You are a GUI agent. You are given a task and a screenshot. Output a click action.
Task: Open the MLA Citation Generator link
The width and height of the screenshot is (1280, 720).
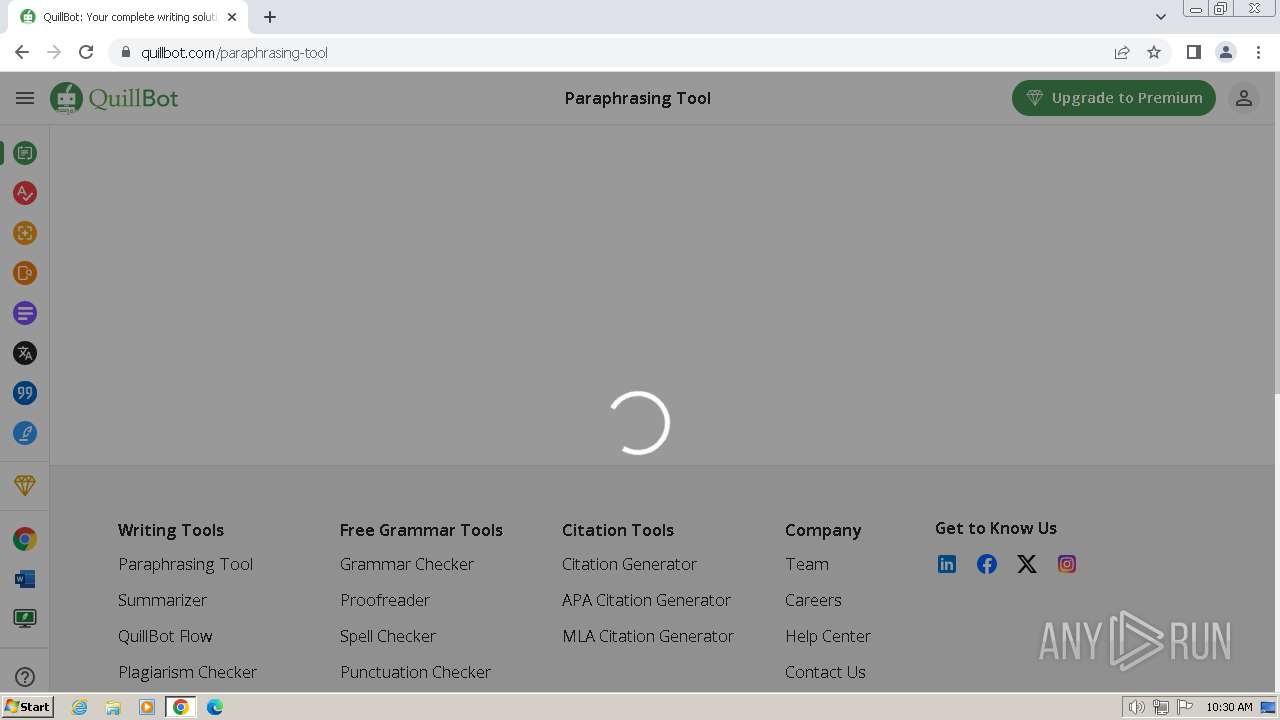[648, 636]
